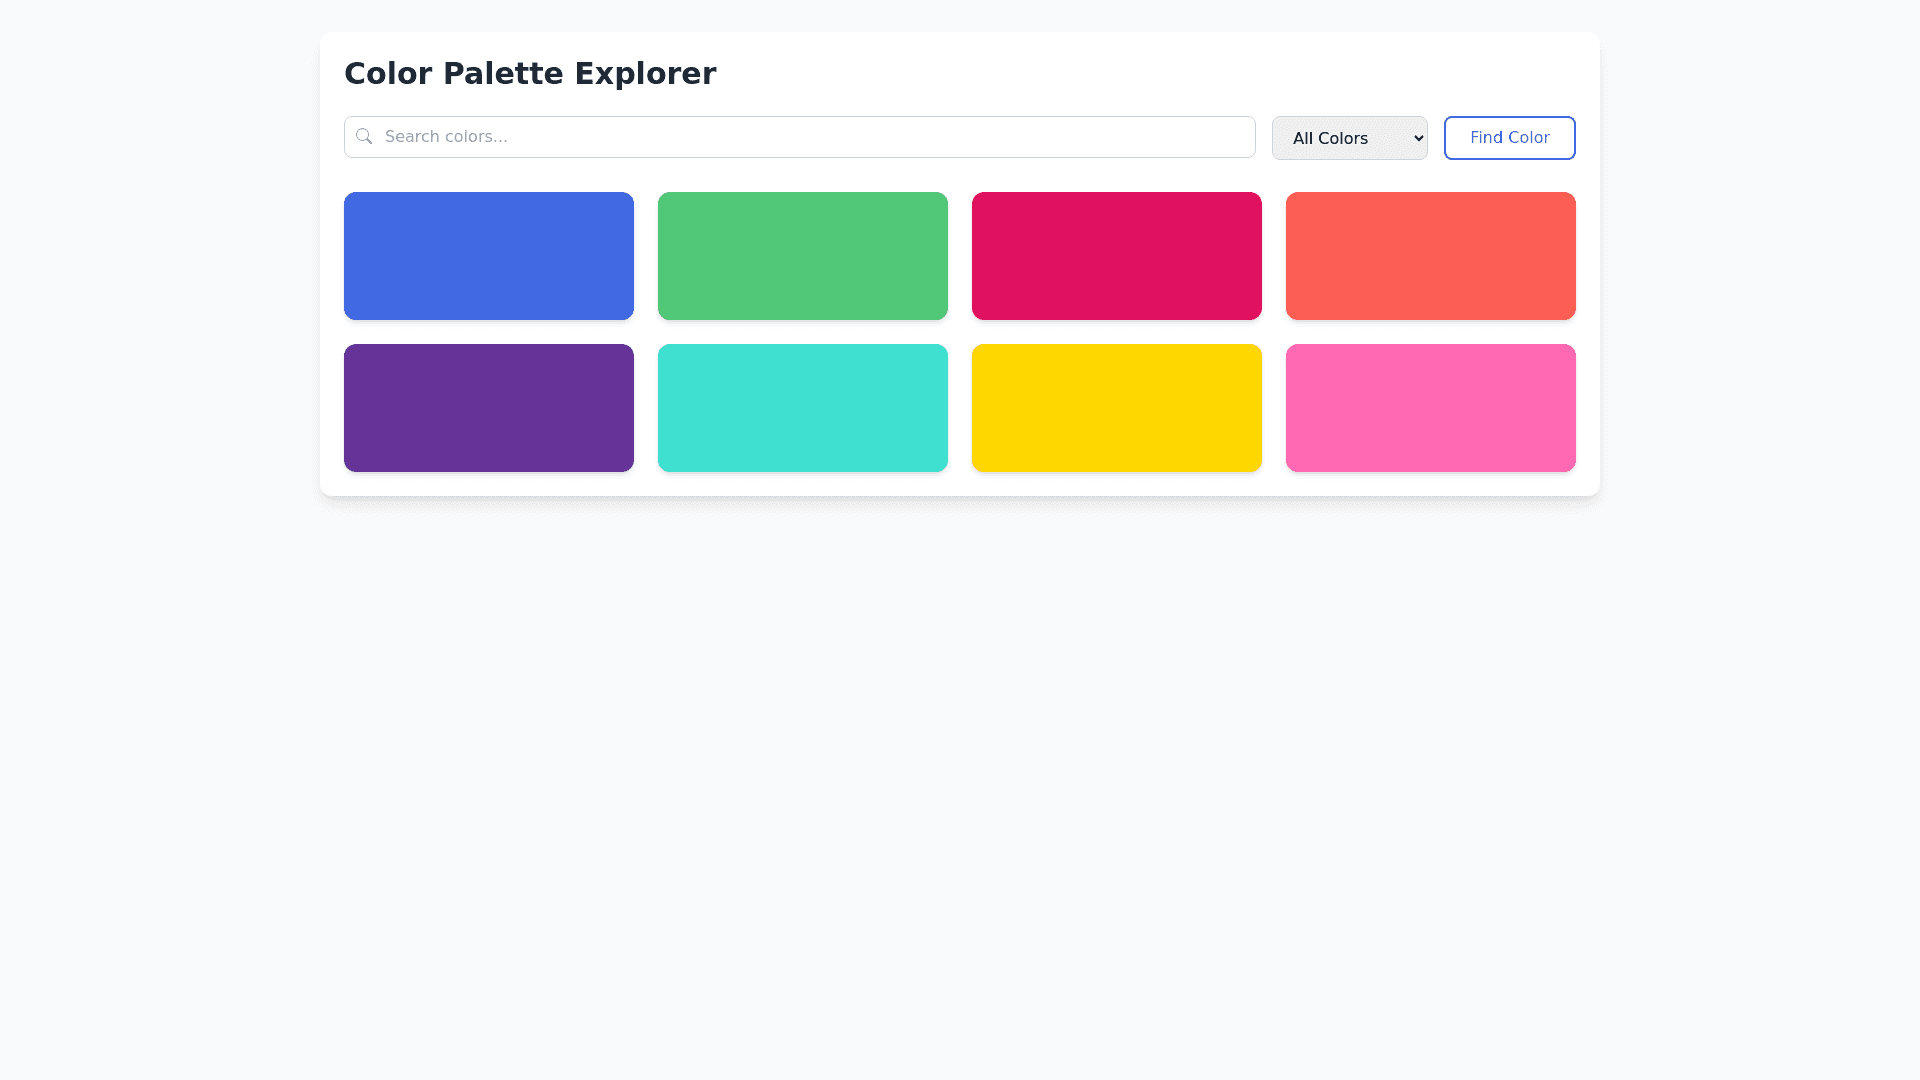
Task: Choose the turquoise color swatch
Action: coord(803,408)
